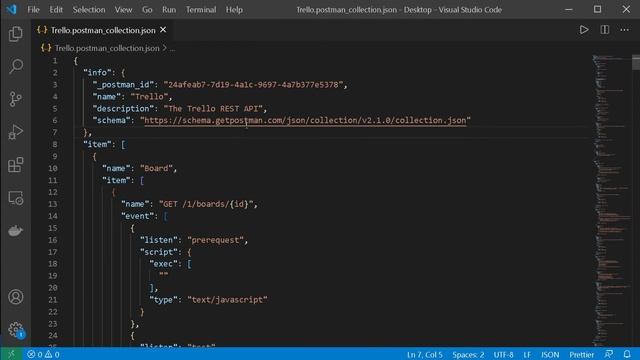640x360 pixels.
Task: Click the "exec" key on line 18
Action: (x=163, y=264)
